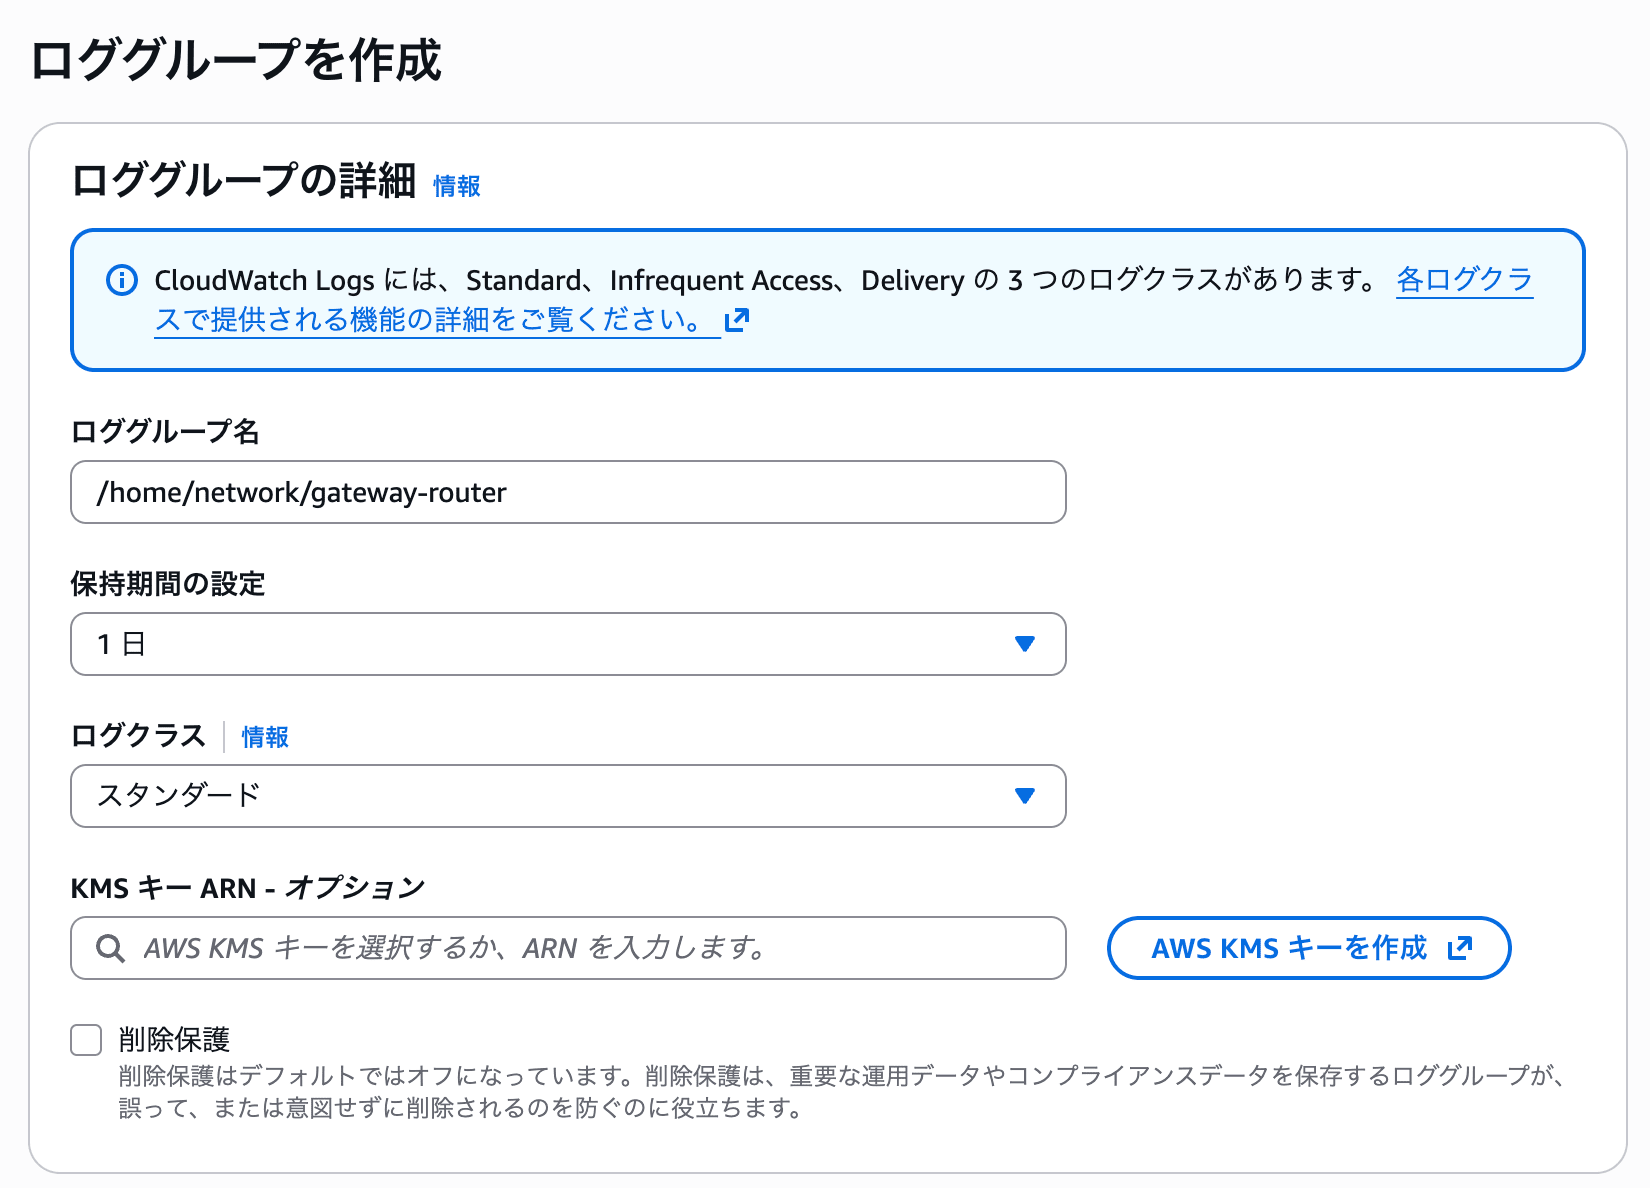
Task: Click the external link icon after the log class details link
Action: pos(737,320)
